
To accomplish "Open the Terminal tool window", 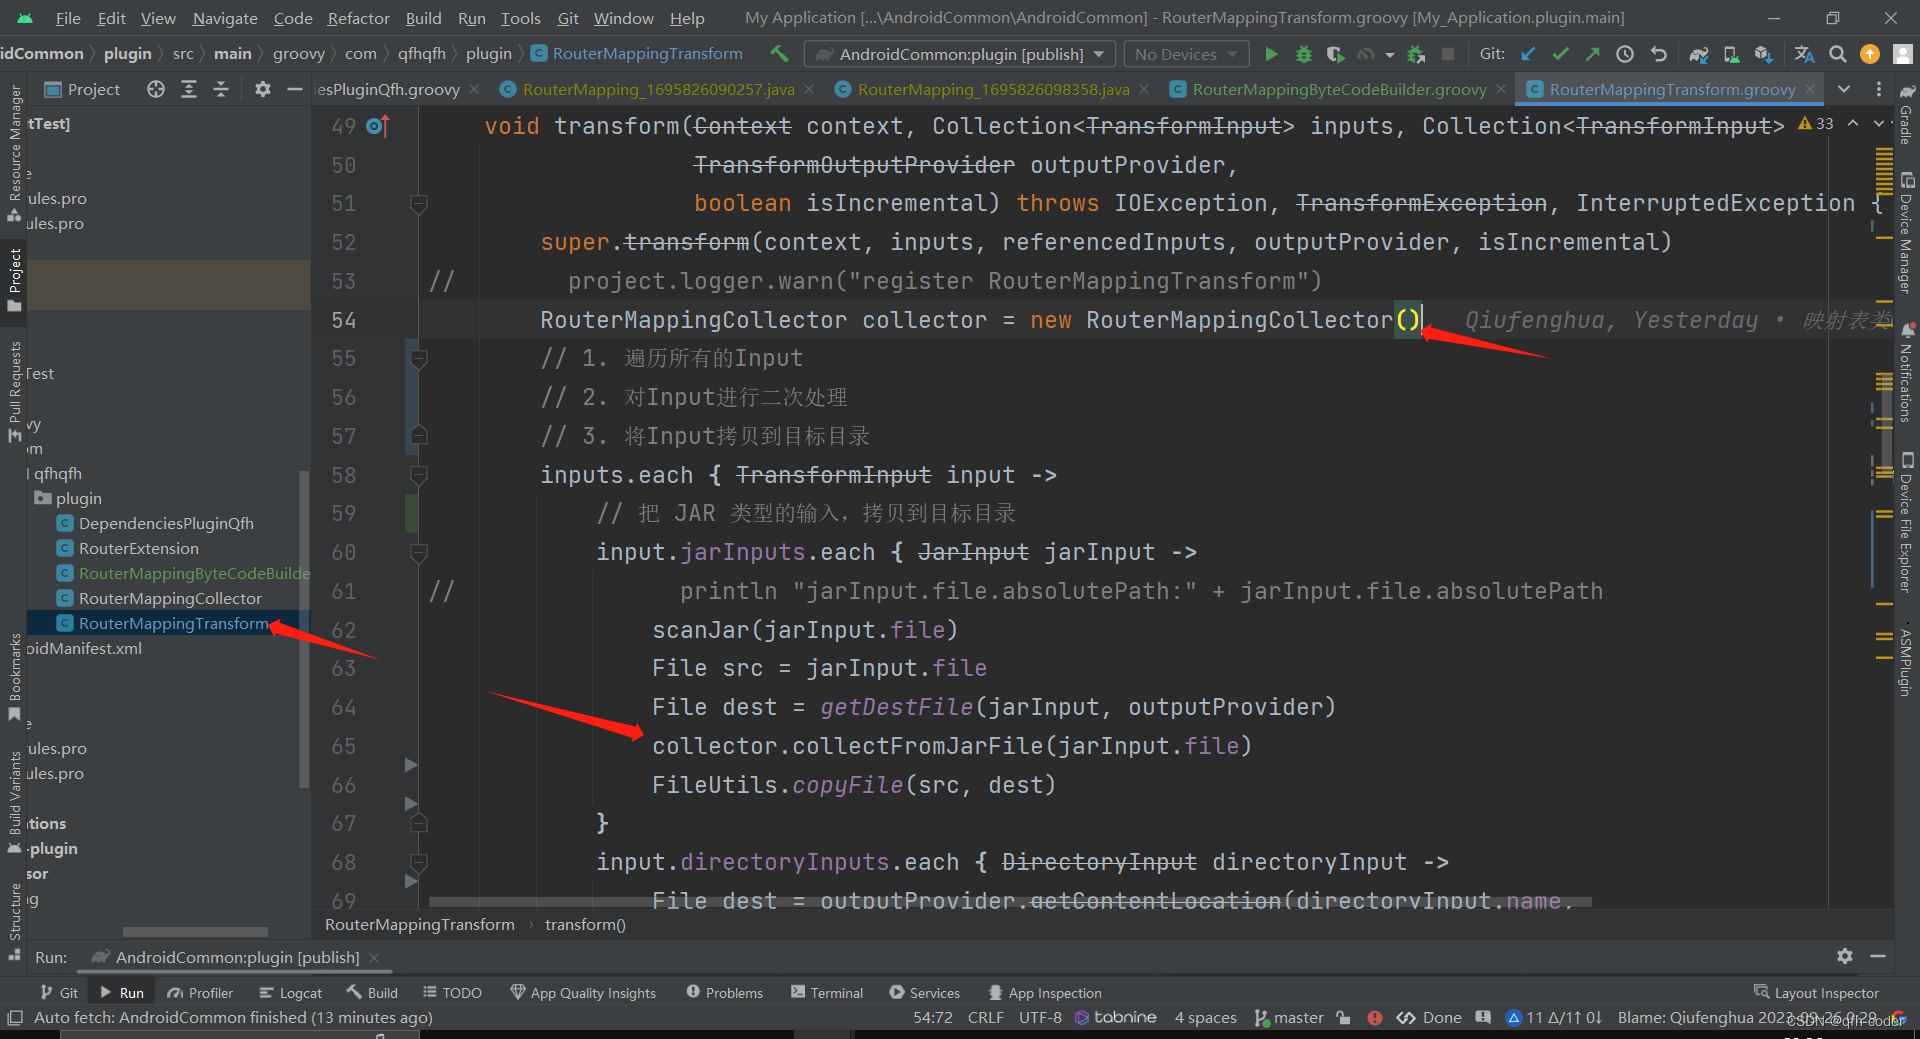I will (x=827, y=992).
